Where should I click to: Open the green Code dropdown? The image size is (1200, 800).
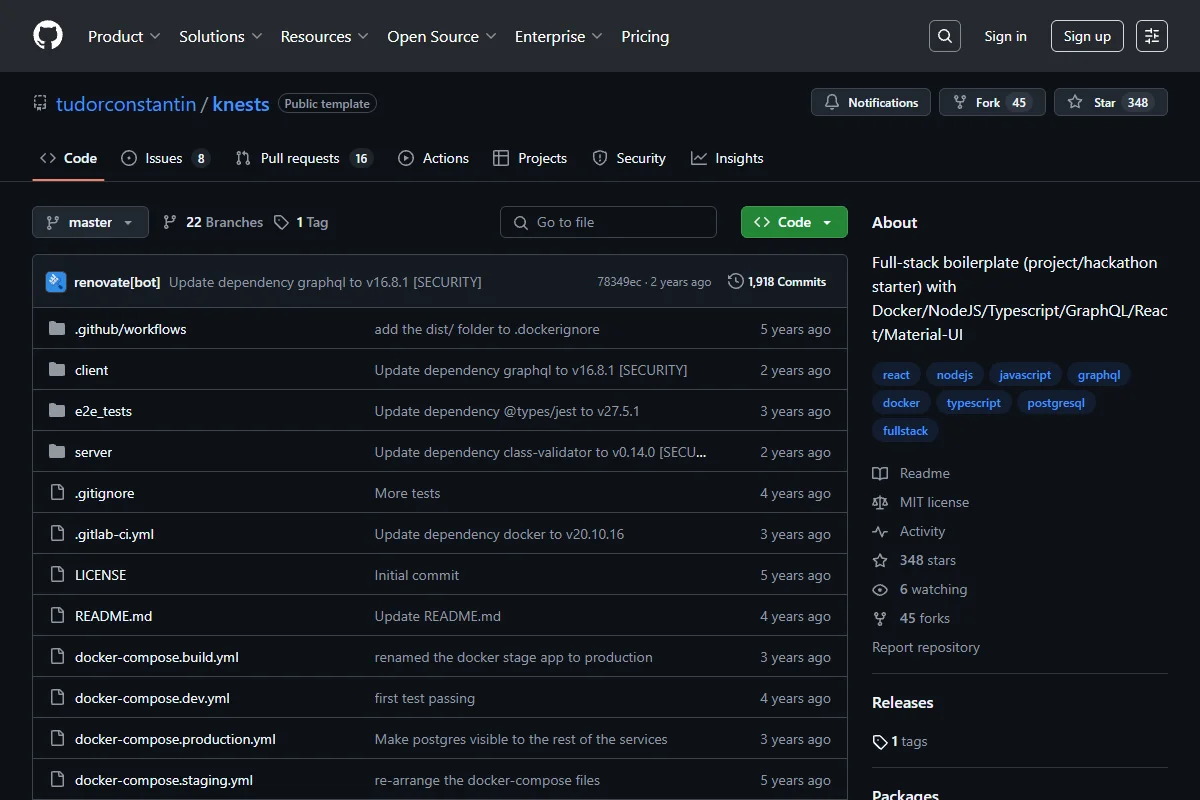[x=794, y=222]
